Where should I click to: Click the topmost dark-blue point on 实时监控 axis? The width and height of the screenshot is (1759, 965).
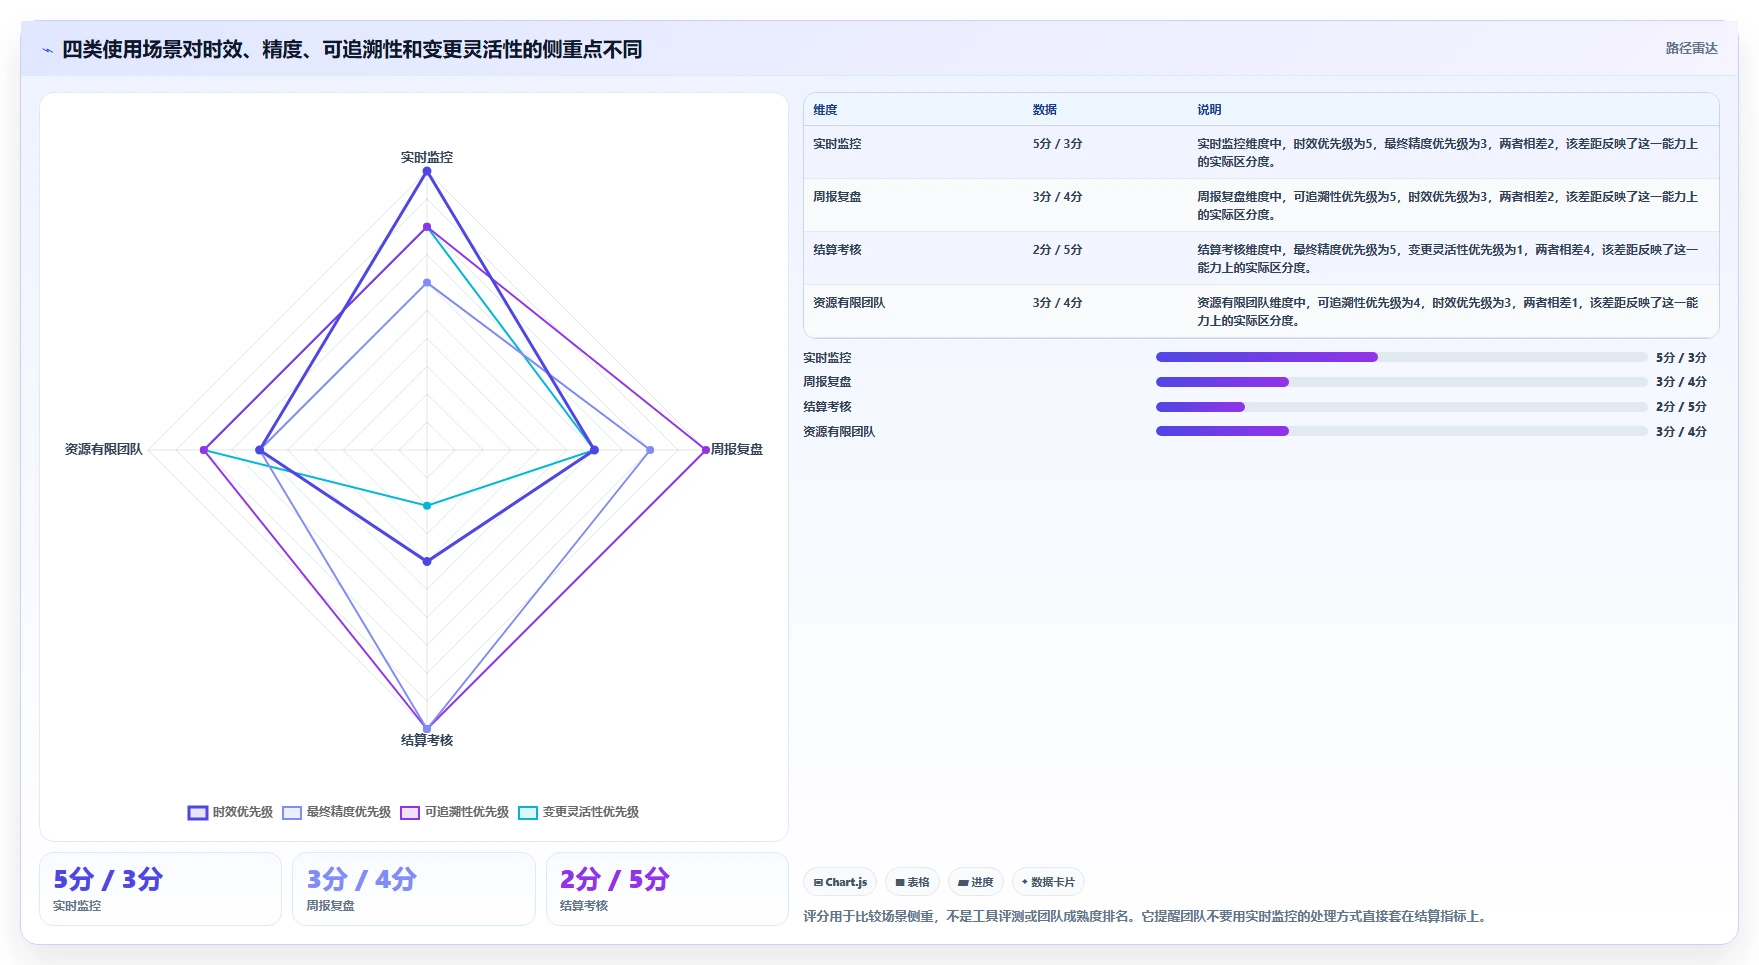(x=427, y=171)
